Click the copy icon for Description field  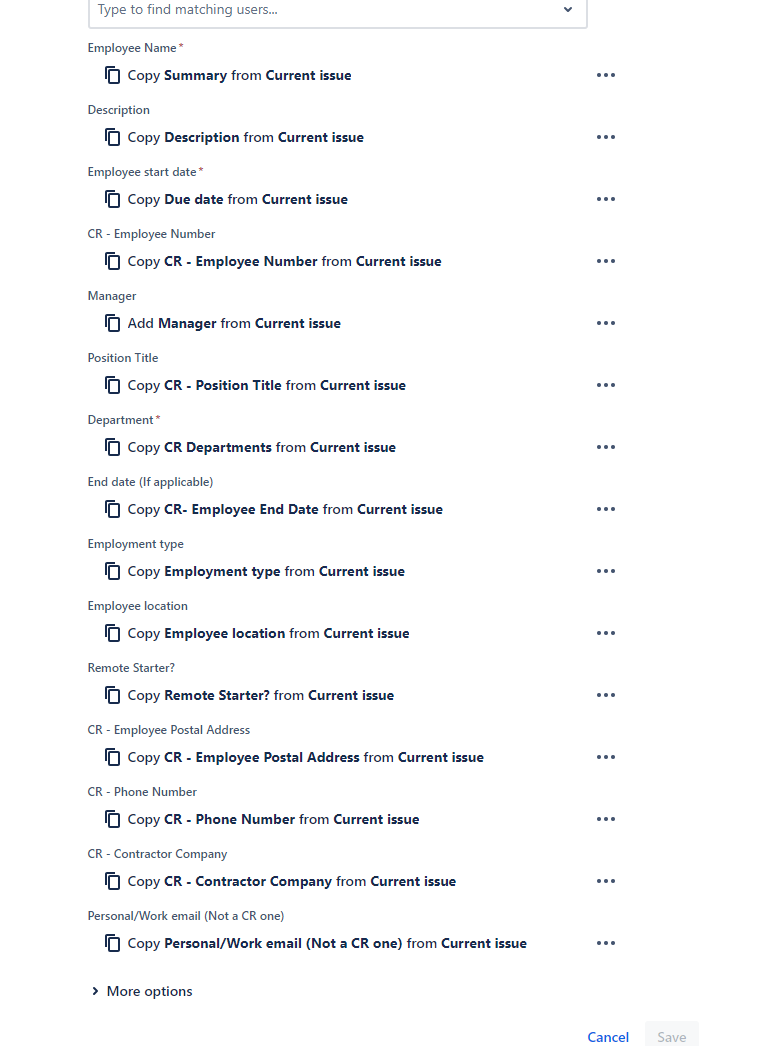coord(112,137)
